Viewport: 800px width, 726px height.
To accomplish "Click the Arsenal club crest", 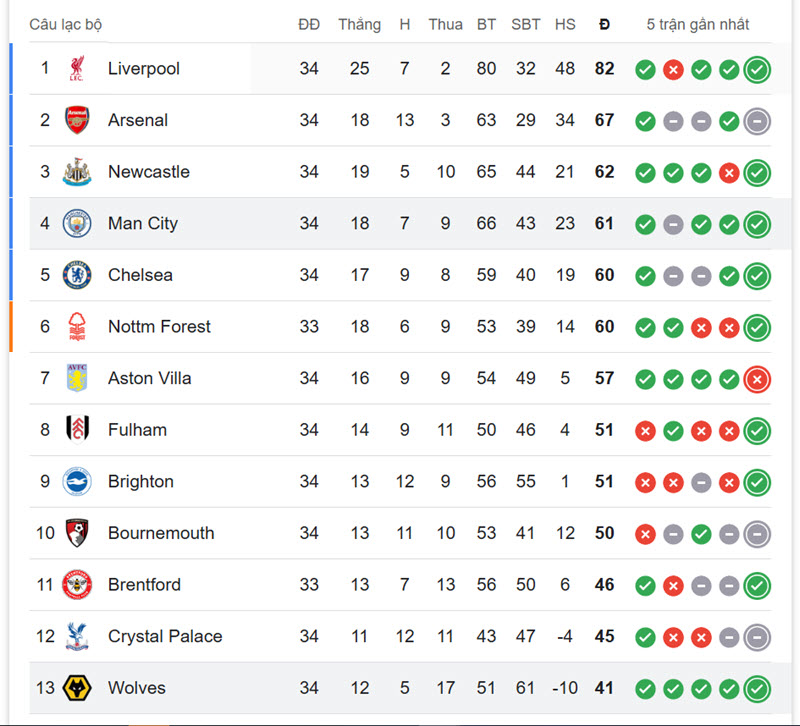I will point(77,120).
